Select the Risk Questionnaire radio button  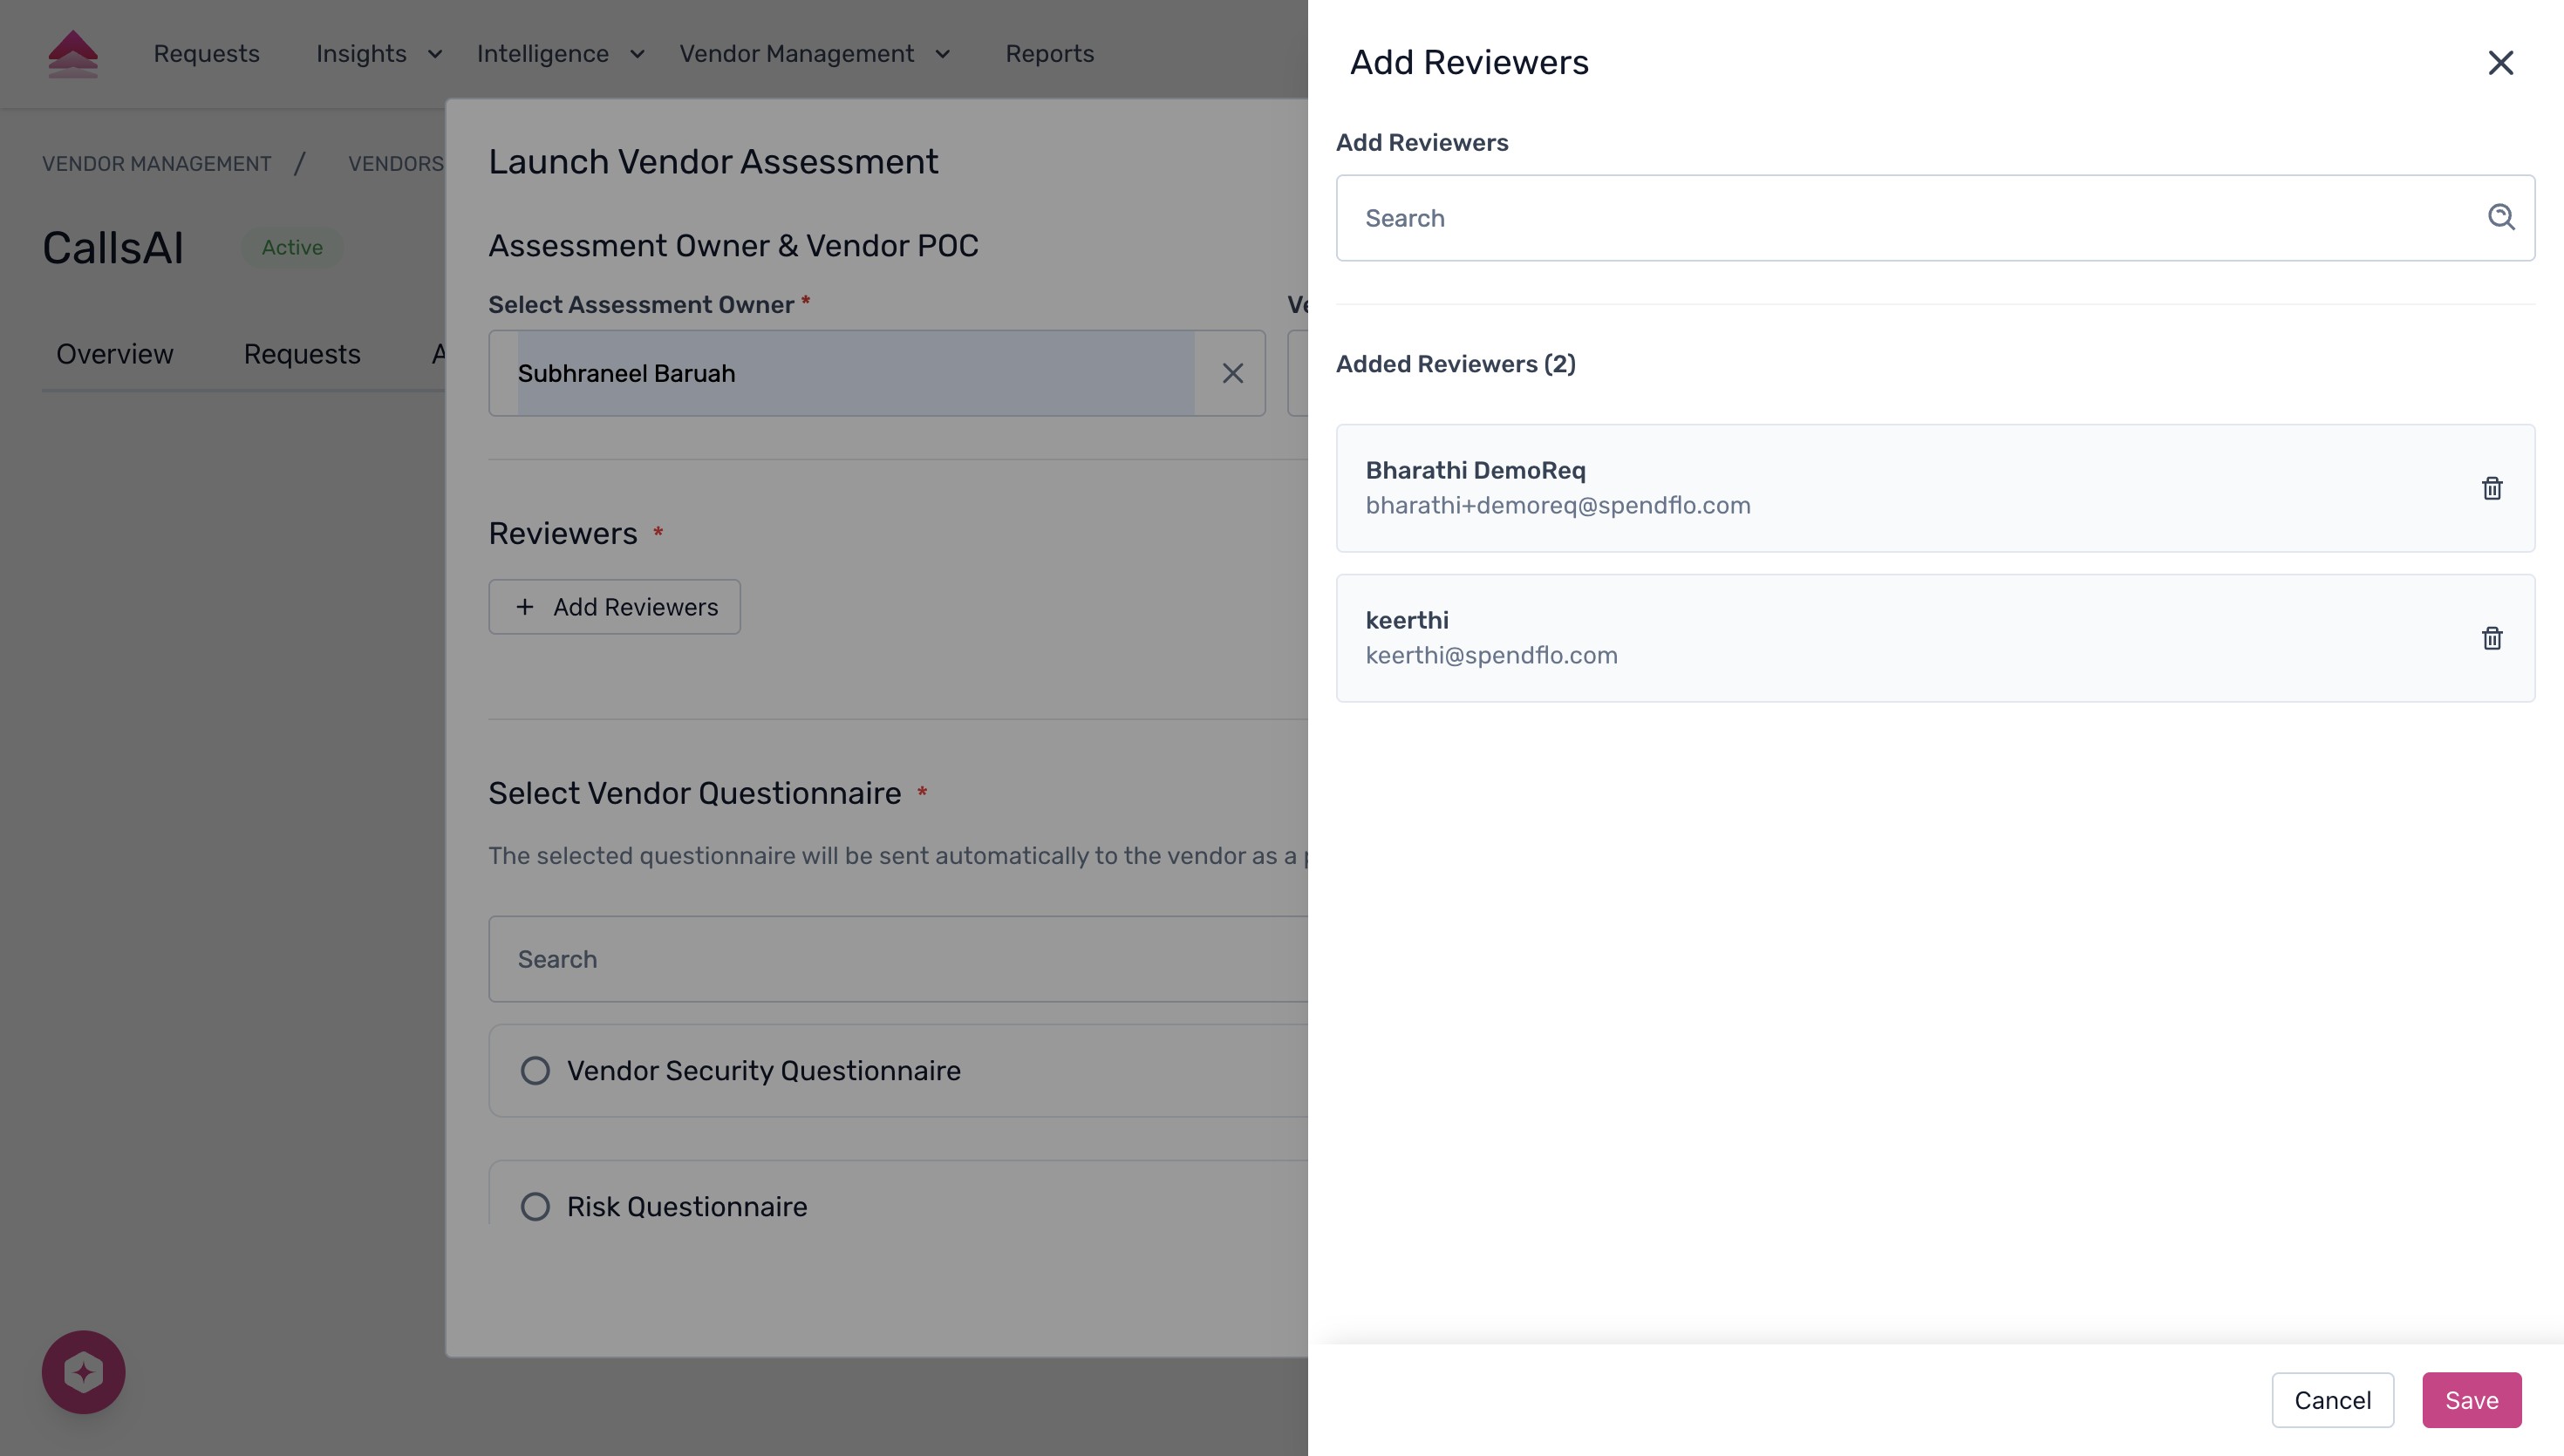536,1206
